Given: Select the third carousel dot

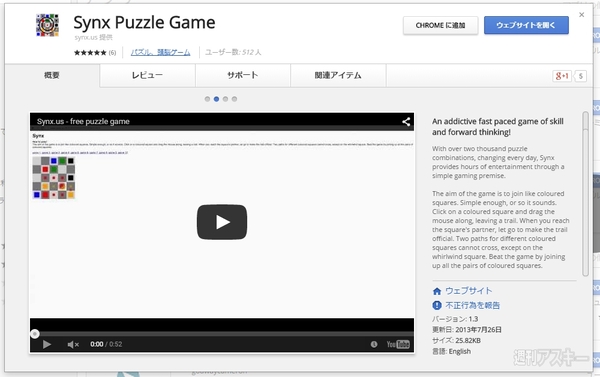Looking at the screenshot, I should click(225, 99).
